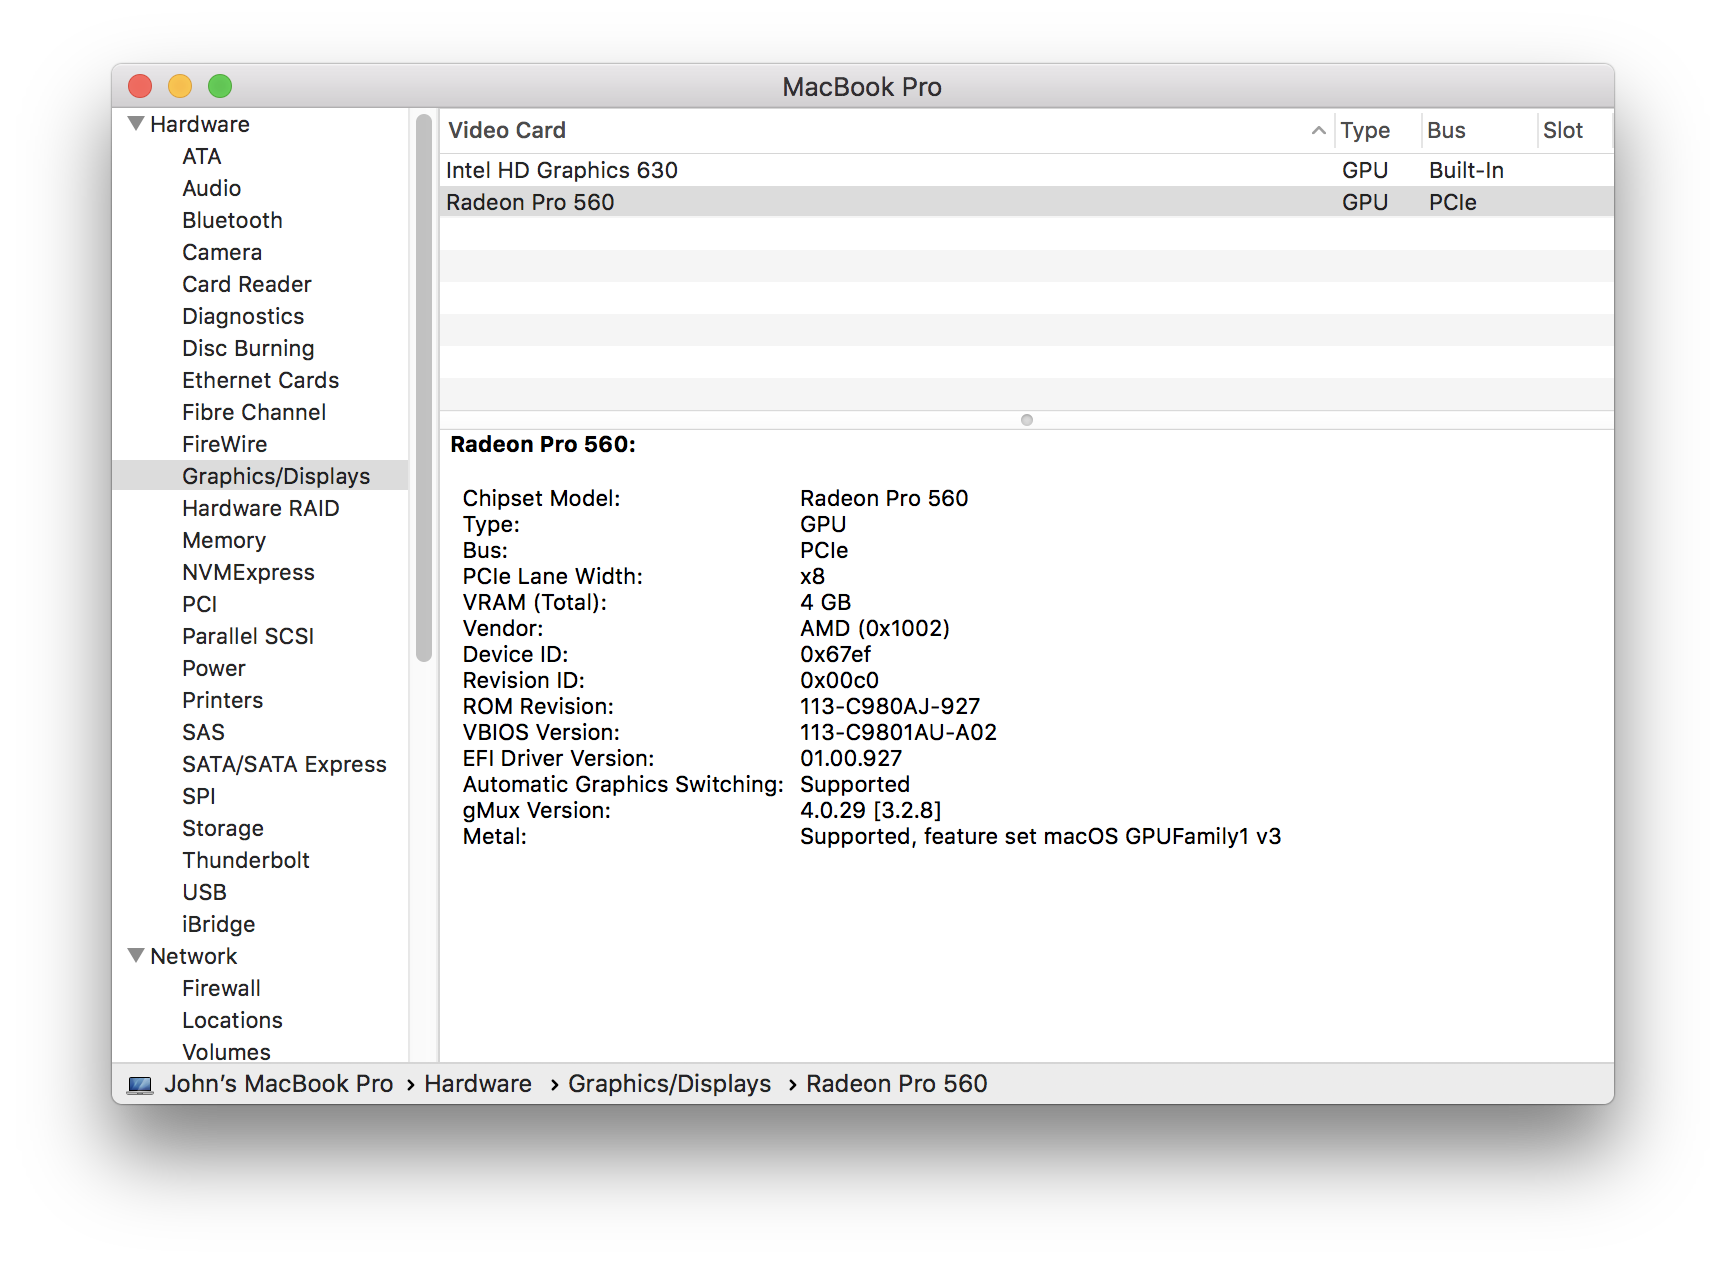The width and height of the screenshot is (1726, 1264).
Task: Click the EFI Driver Version value 01.00.927
Action: (851, 758)
